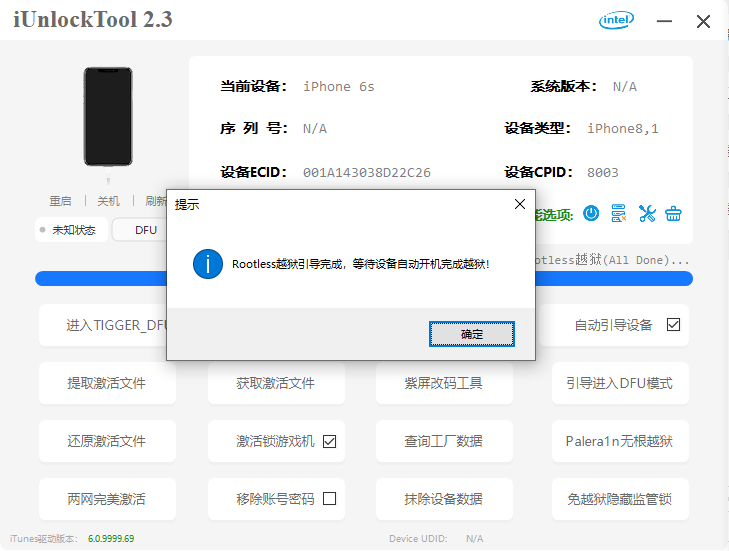Click the 获取激活文件 button

click(276, 383)
